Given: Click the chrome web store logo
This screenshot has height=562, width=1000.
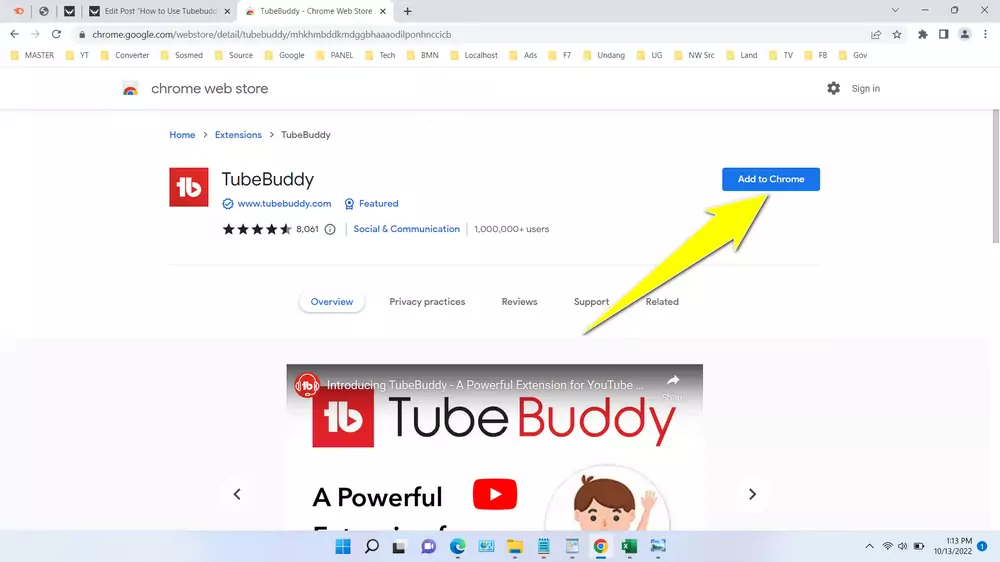Looking at the screenshot, I should (x=130, y=89).
